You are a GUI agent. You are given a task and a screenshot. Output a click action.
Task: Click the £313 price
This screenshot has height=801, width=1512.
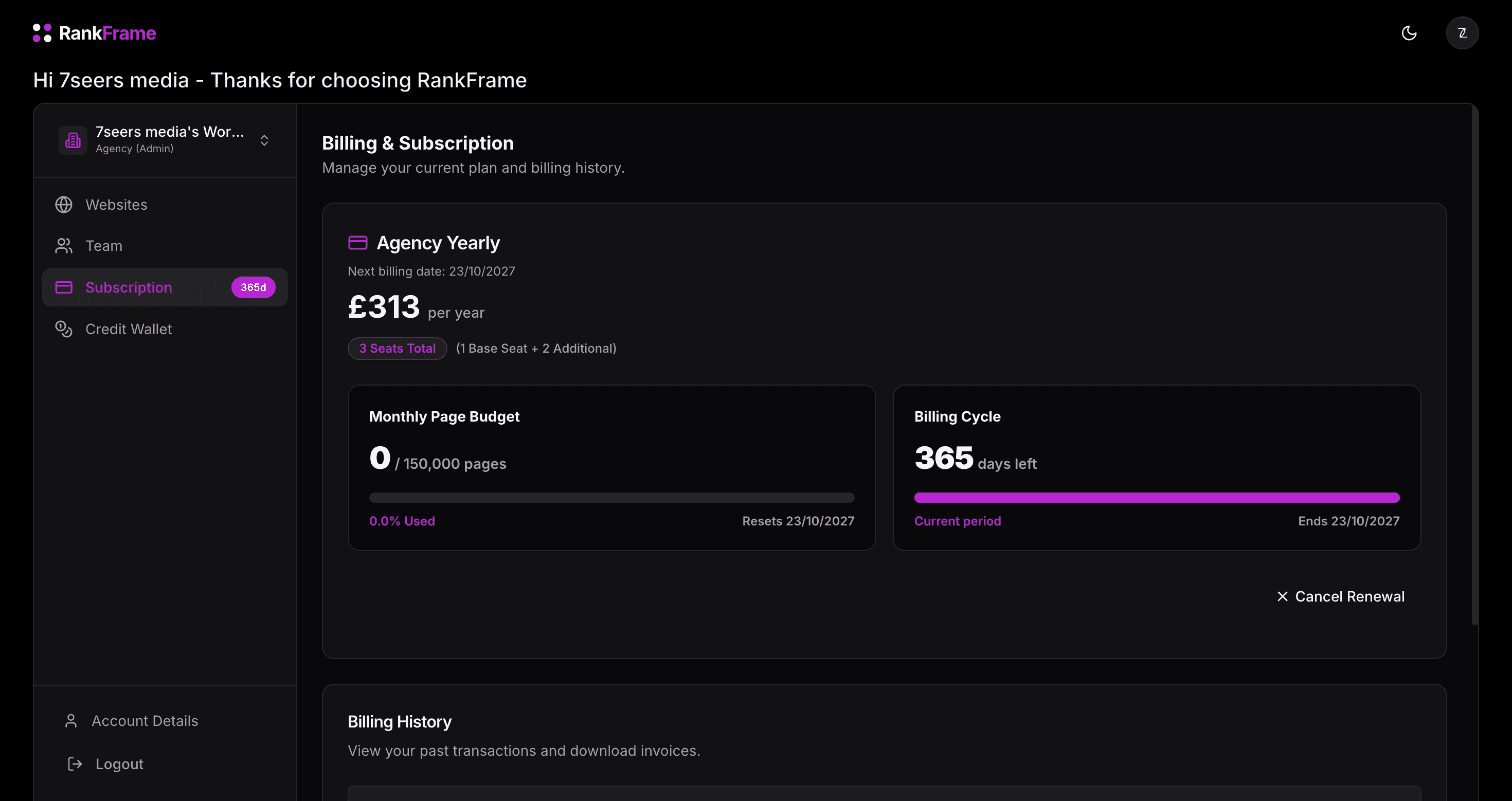click(x=383, y=308)
